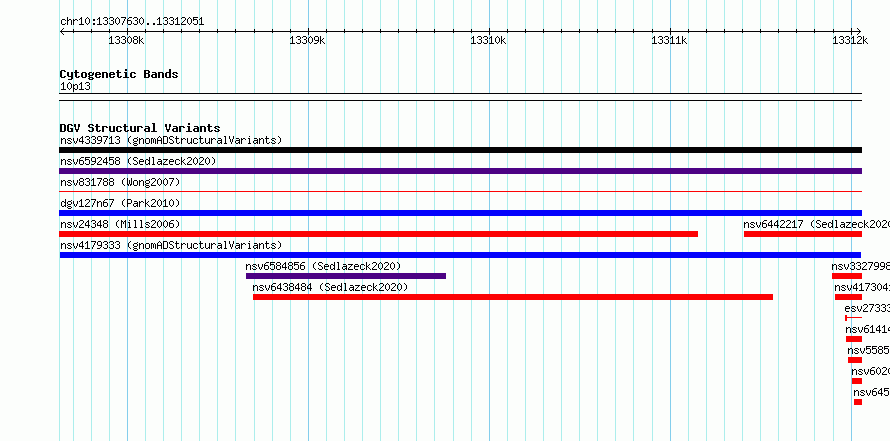Click the thin red nsv831788 variant line
This screenshot has width=890, height=441.
[x=460, y=192]
